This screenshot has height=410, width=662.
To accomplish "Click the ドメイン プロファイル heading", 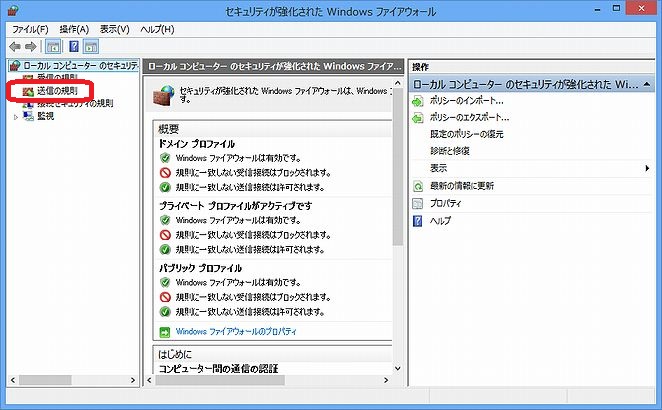I will pyautogui.click(x=197, y=144).
